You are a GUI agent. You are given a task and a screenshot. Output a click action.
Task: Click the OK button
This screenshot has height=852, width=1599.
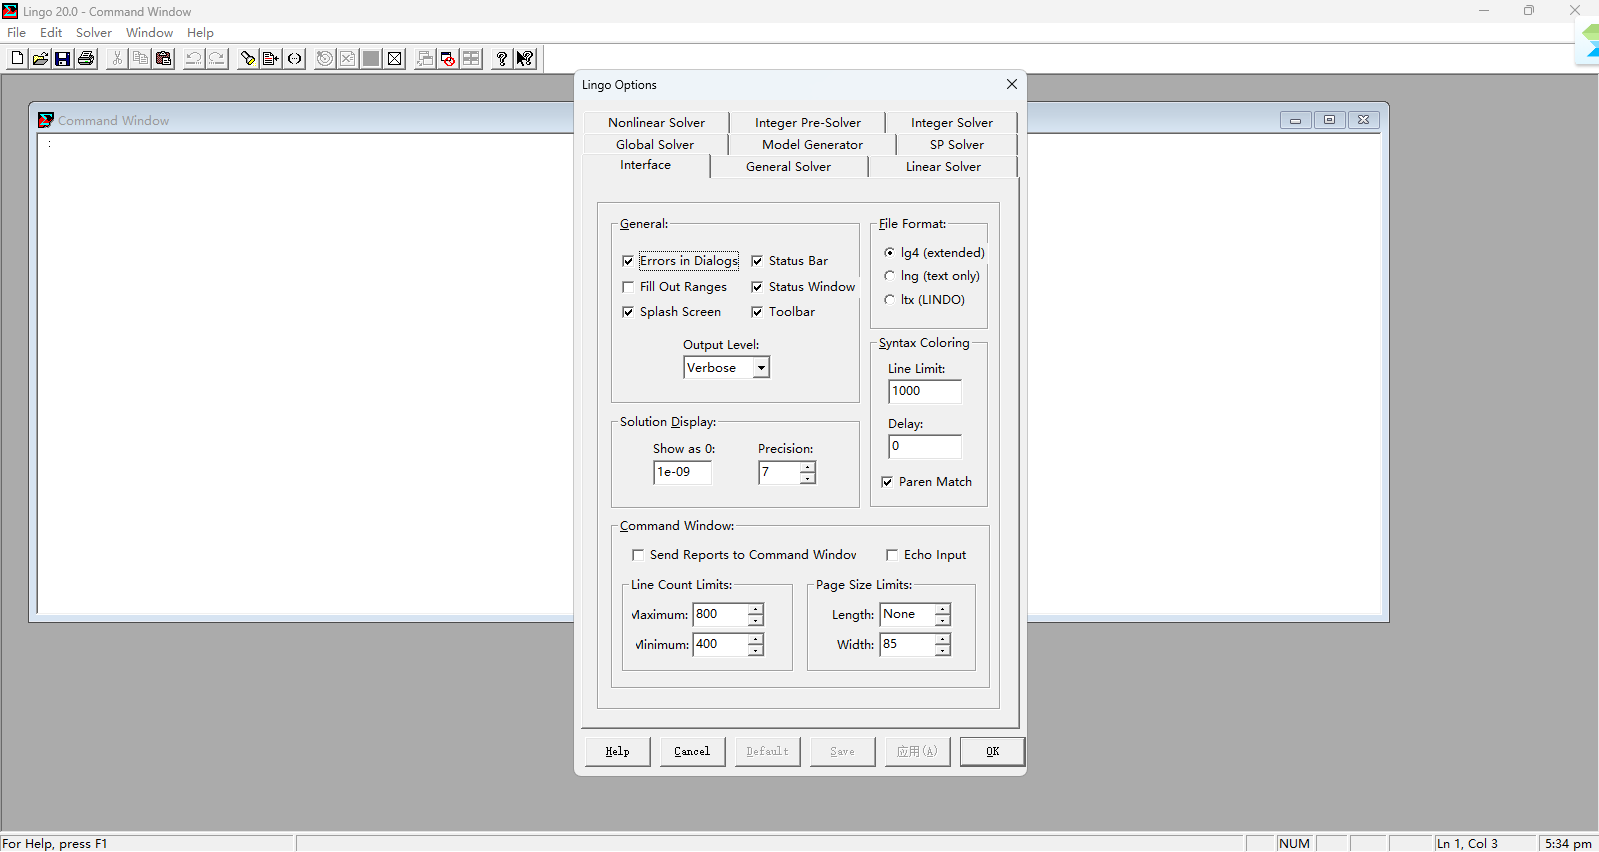pos(993,752)
